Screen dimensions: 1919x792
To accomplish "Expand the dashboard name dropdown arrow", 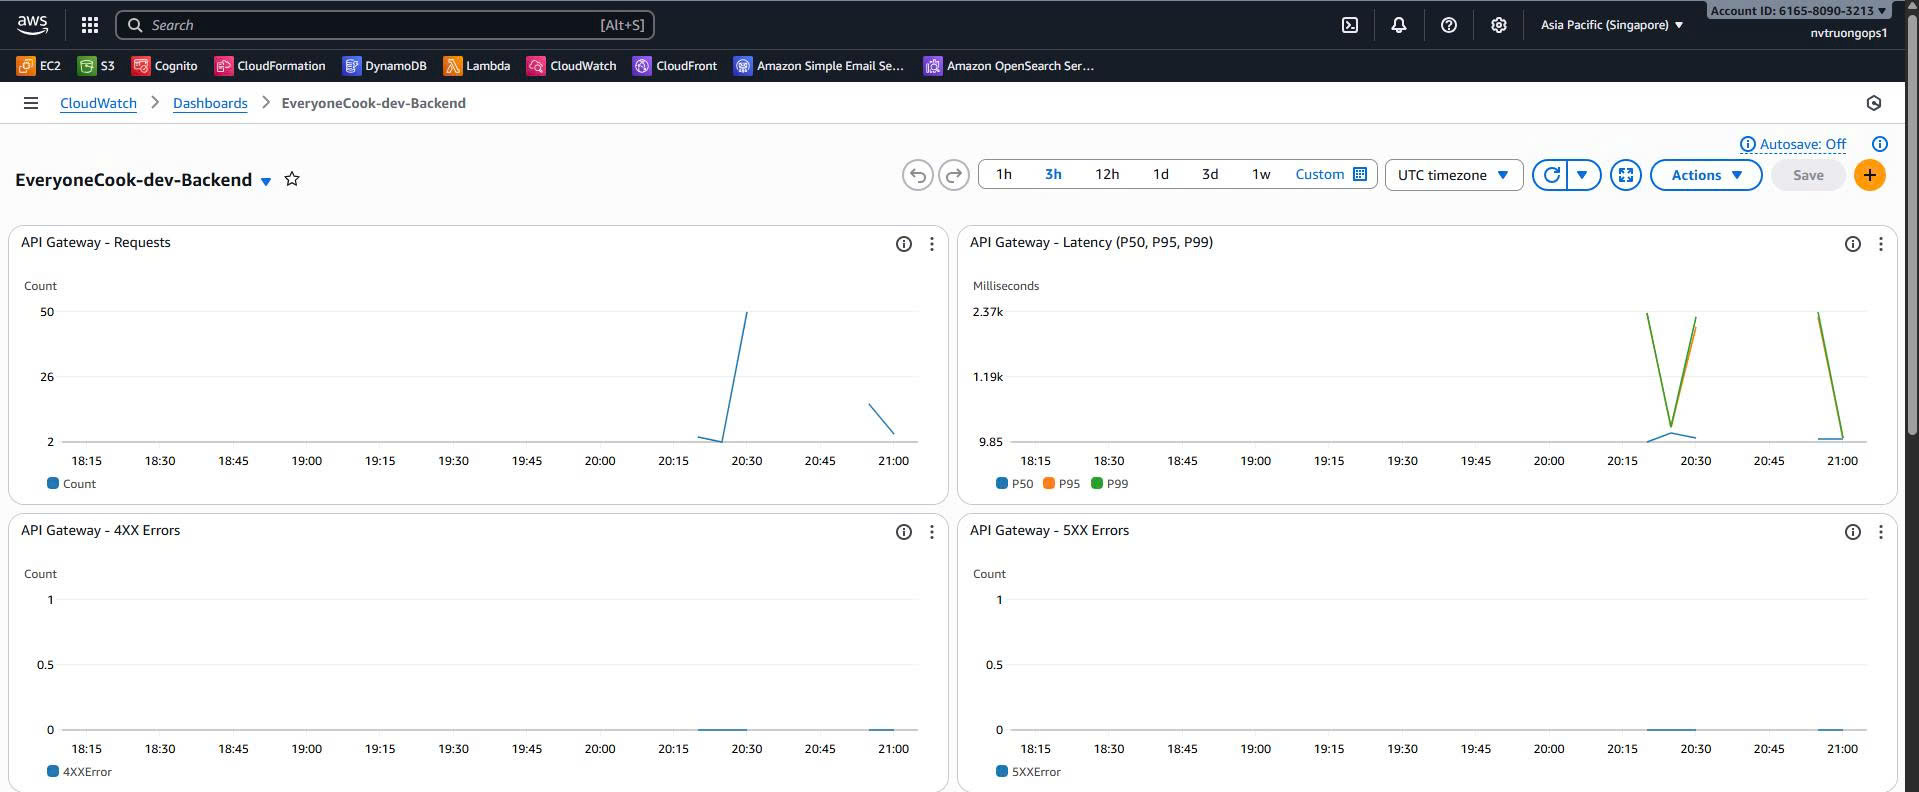I will (266, 181).
